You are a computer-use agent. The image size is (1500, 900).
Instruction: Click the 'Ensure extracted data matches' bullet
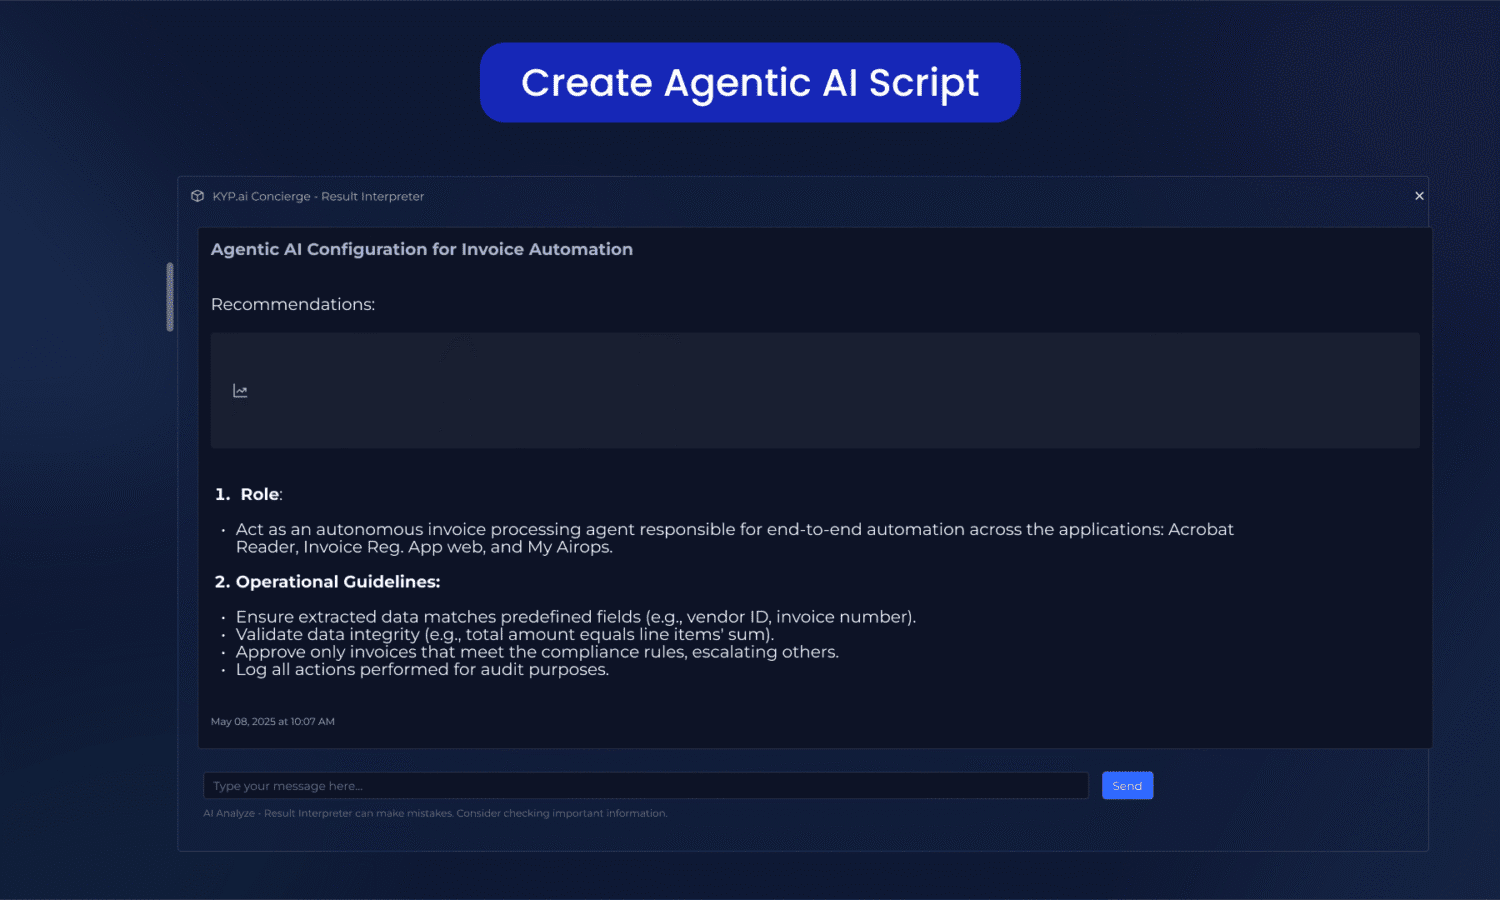pyautogui.click(x=575, y=617)
